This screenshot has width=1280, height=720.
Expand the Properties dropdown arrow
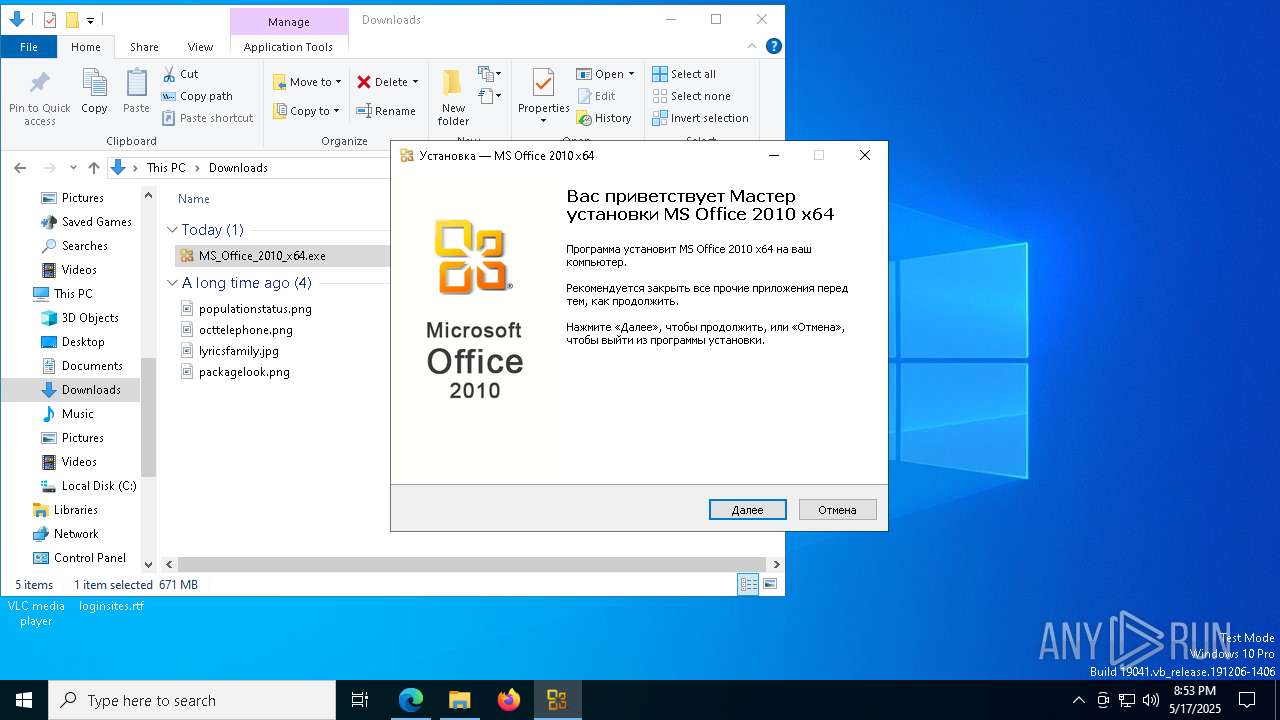(543, 121)
